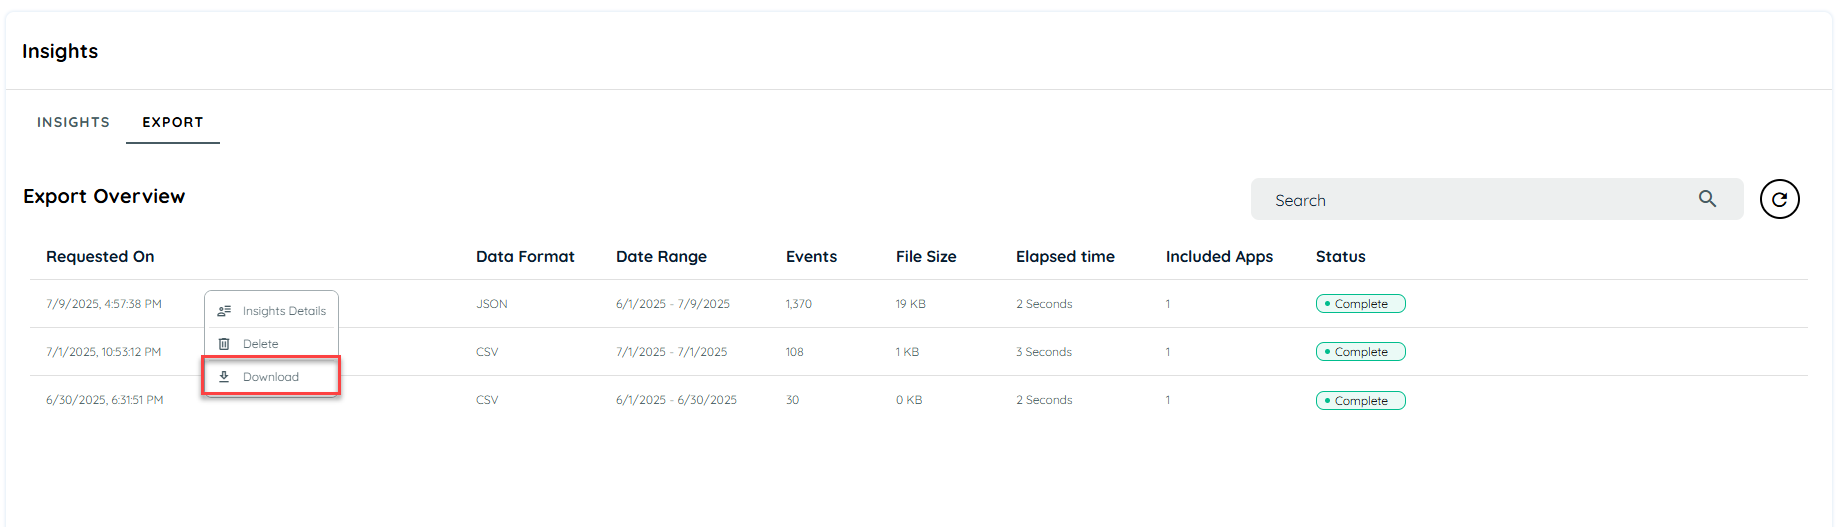Select the 7/1/2025, 10:53:12 PM row
Viewport: 1844px width, 527px height.
(x=919, y=352)
